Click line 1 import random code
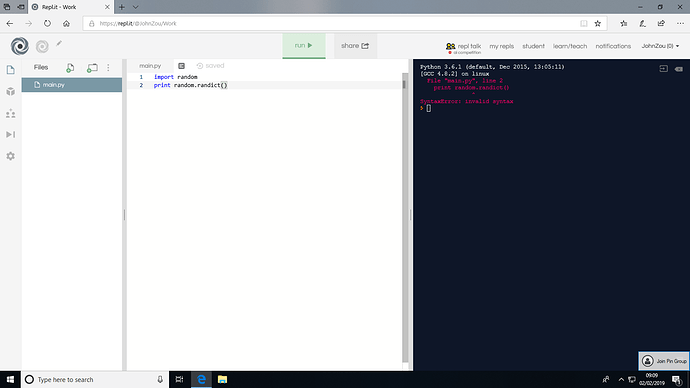This screenshot has width=690, height=388. (176, 77)
